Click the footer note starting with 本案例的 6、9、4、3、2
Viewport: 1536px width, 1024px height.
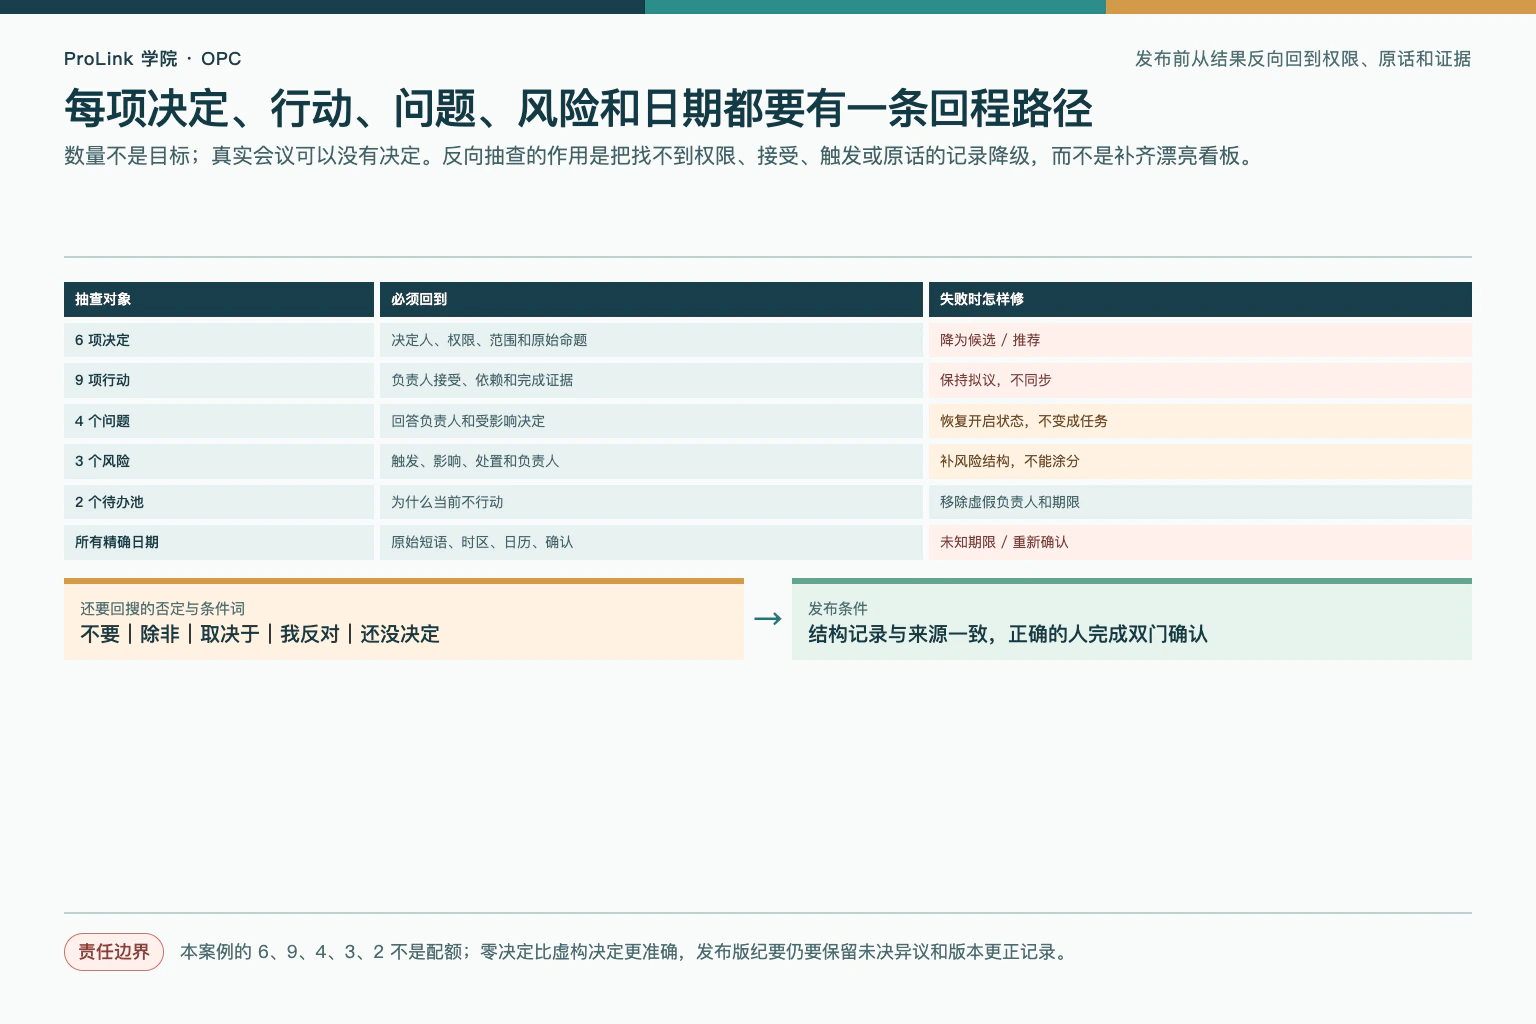coord(627,952)
